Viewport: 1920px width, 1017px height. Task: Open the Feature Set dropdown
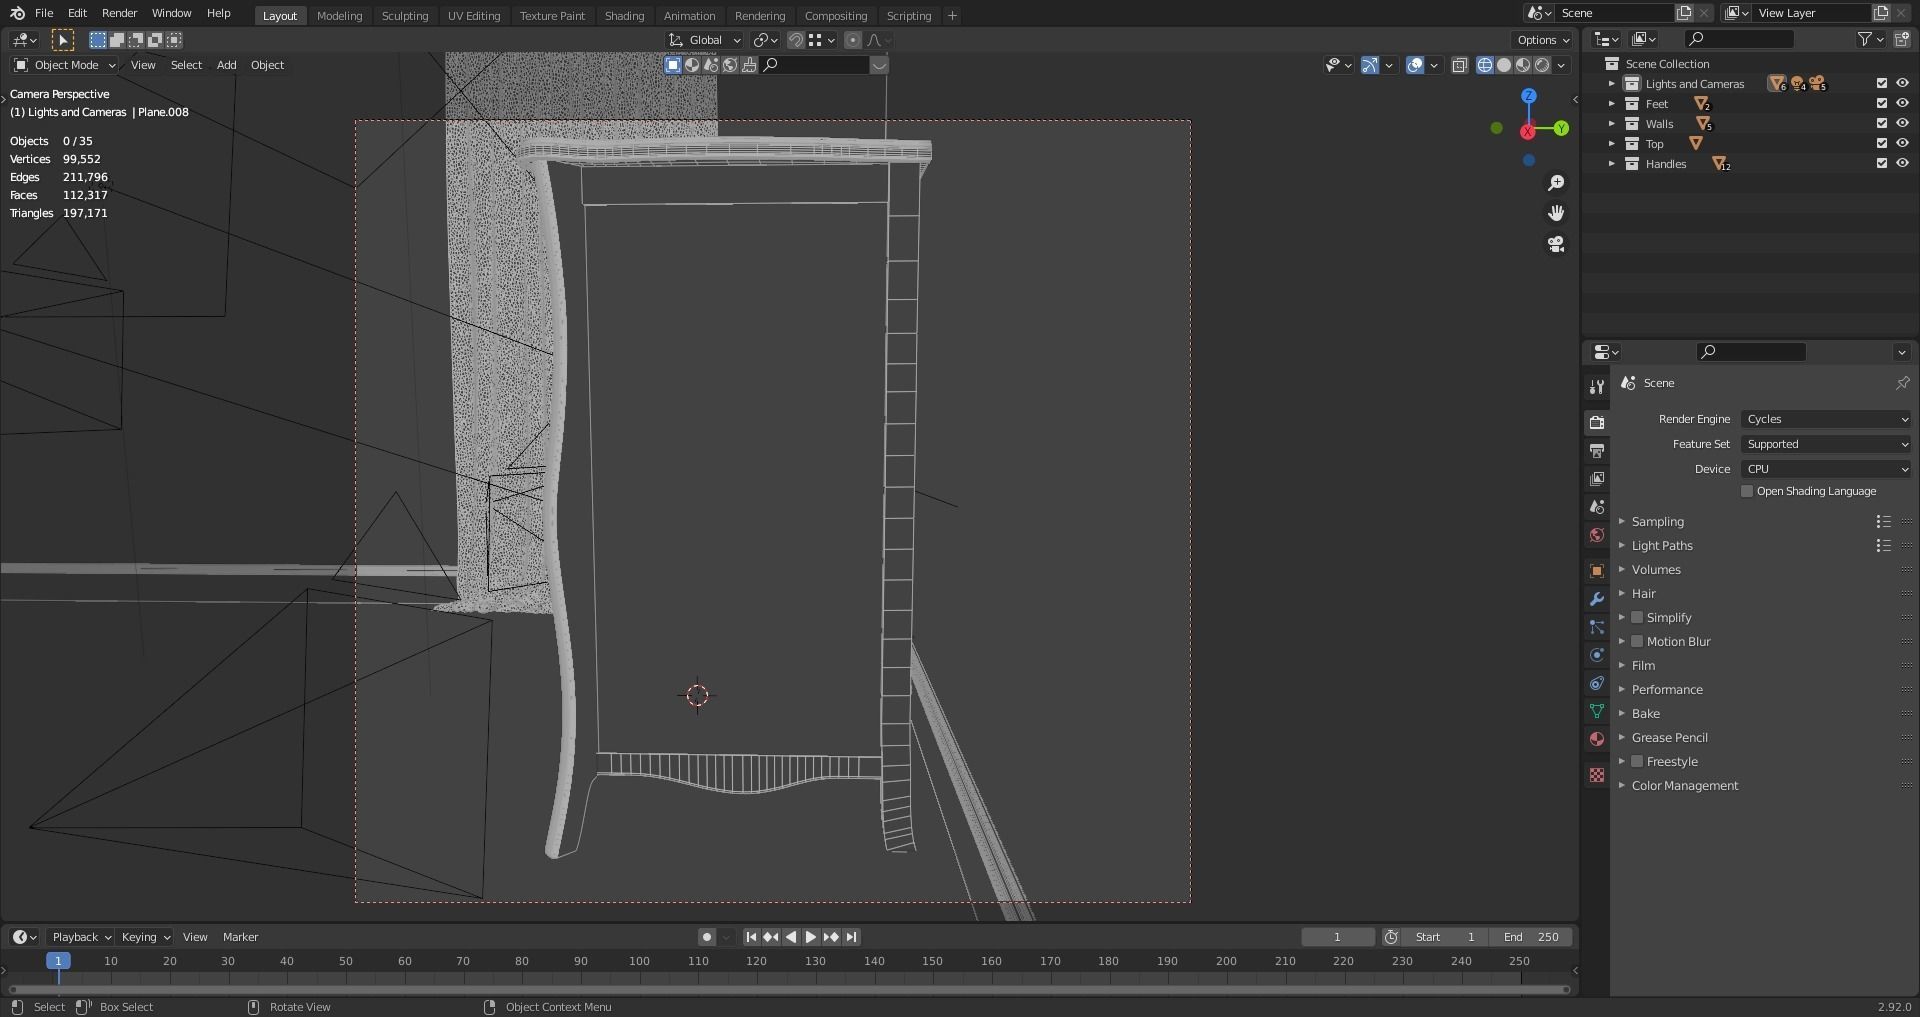1827,444
